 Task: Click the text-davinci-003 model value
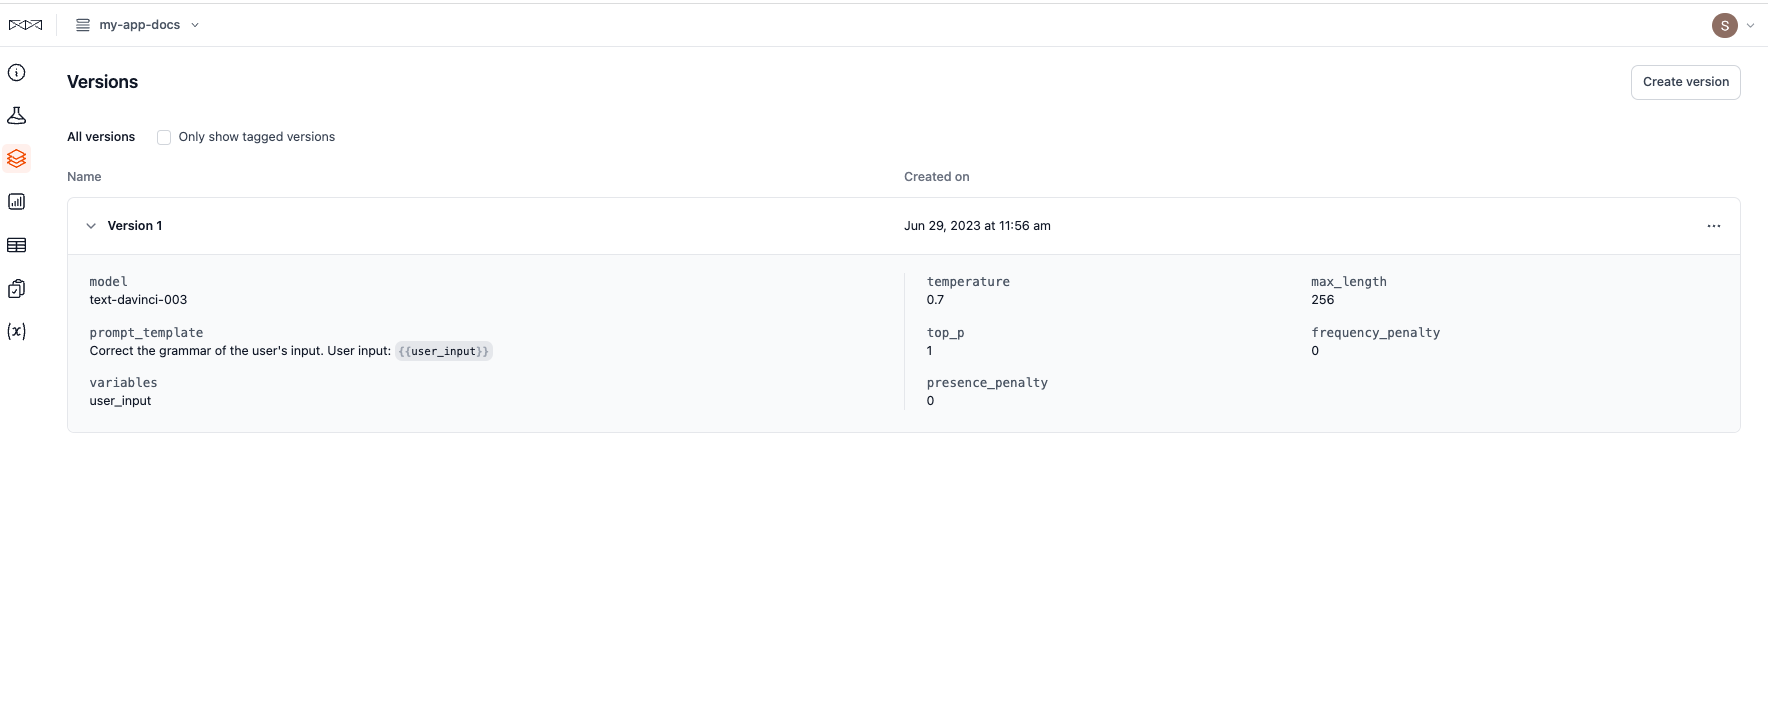click(x=138, y=300)
